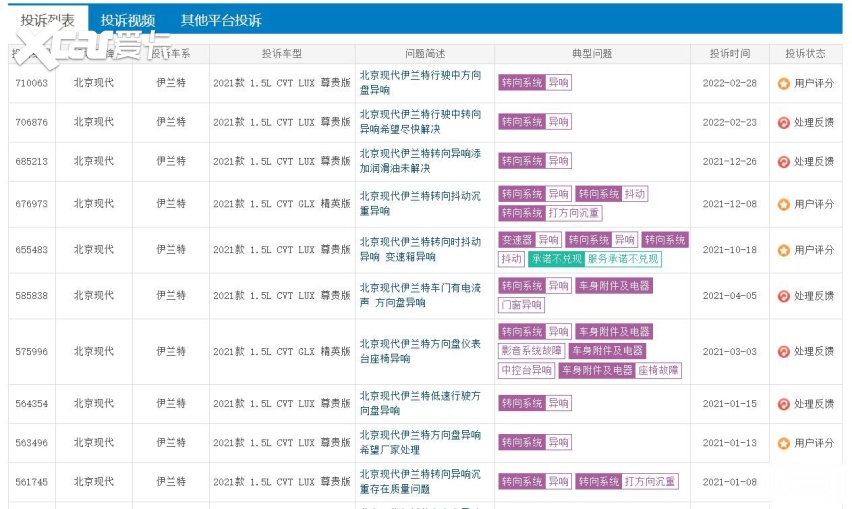Open complaint 北京现代伊兰特方向盘仪表台座椅异响
The image size is (852, 509).
pyautogui.click(x=420, y=351)
